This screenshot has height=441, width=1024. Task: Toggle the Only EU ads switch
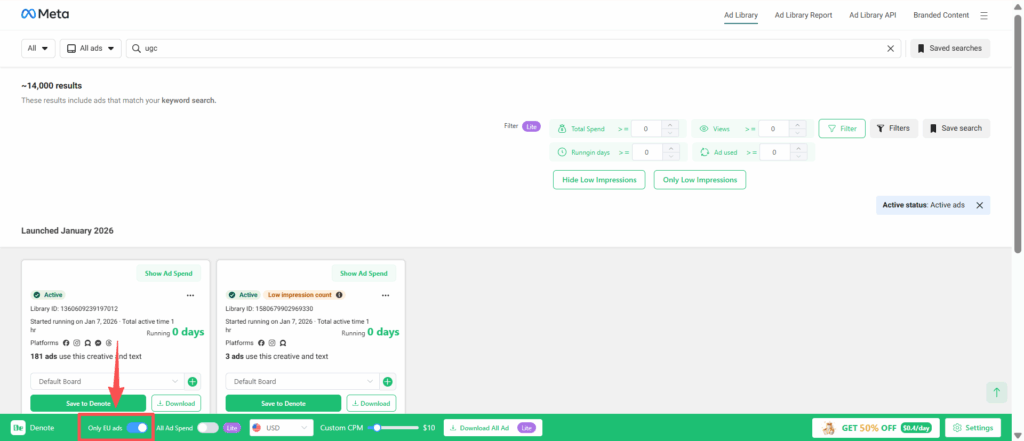(x=137, y=427)
